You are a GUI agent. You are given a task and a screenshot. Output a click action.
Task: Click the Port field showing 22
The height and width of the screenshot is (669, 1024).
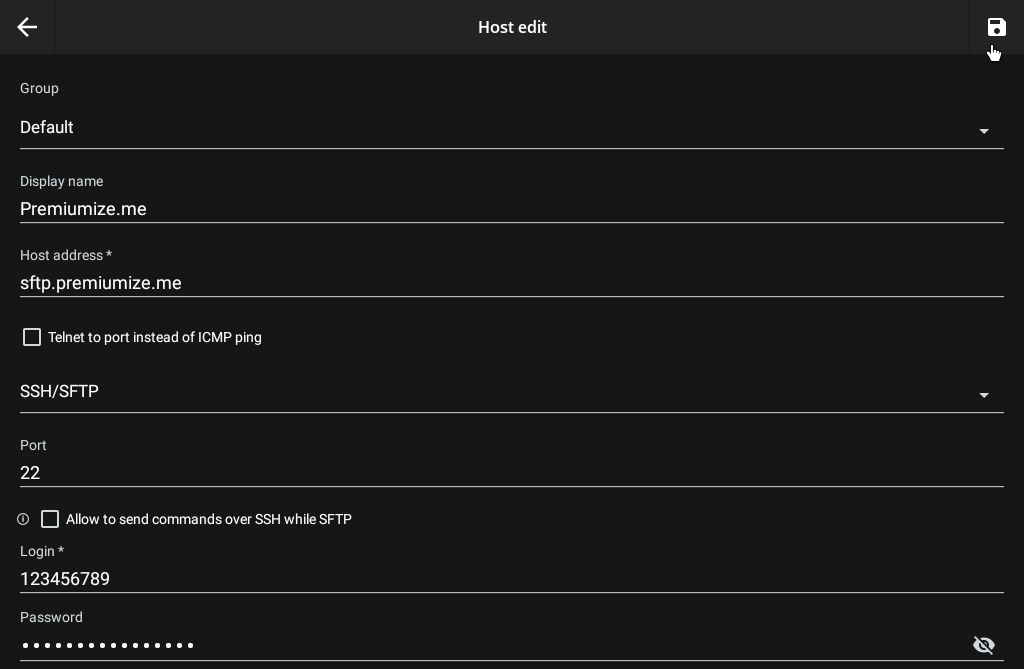(511, 473)
